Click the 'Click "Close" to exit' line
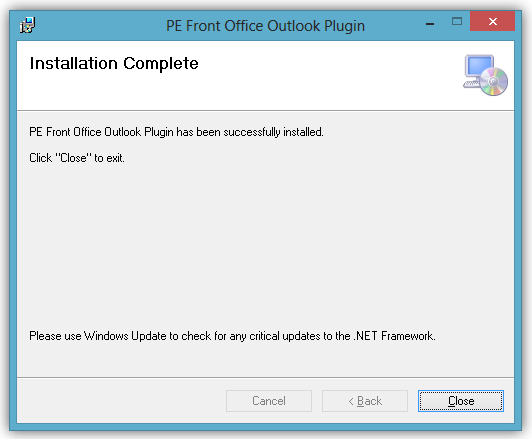532x439 pixels. [77, 158]
